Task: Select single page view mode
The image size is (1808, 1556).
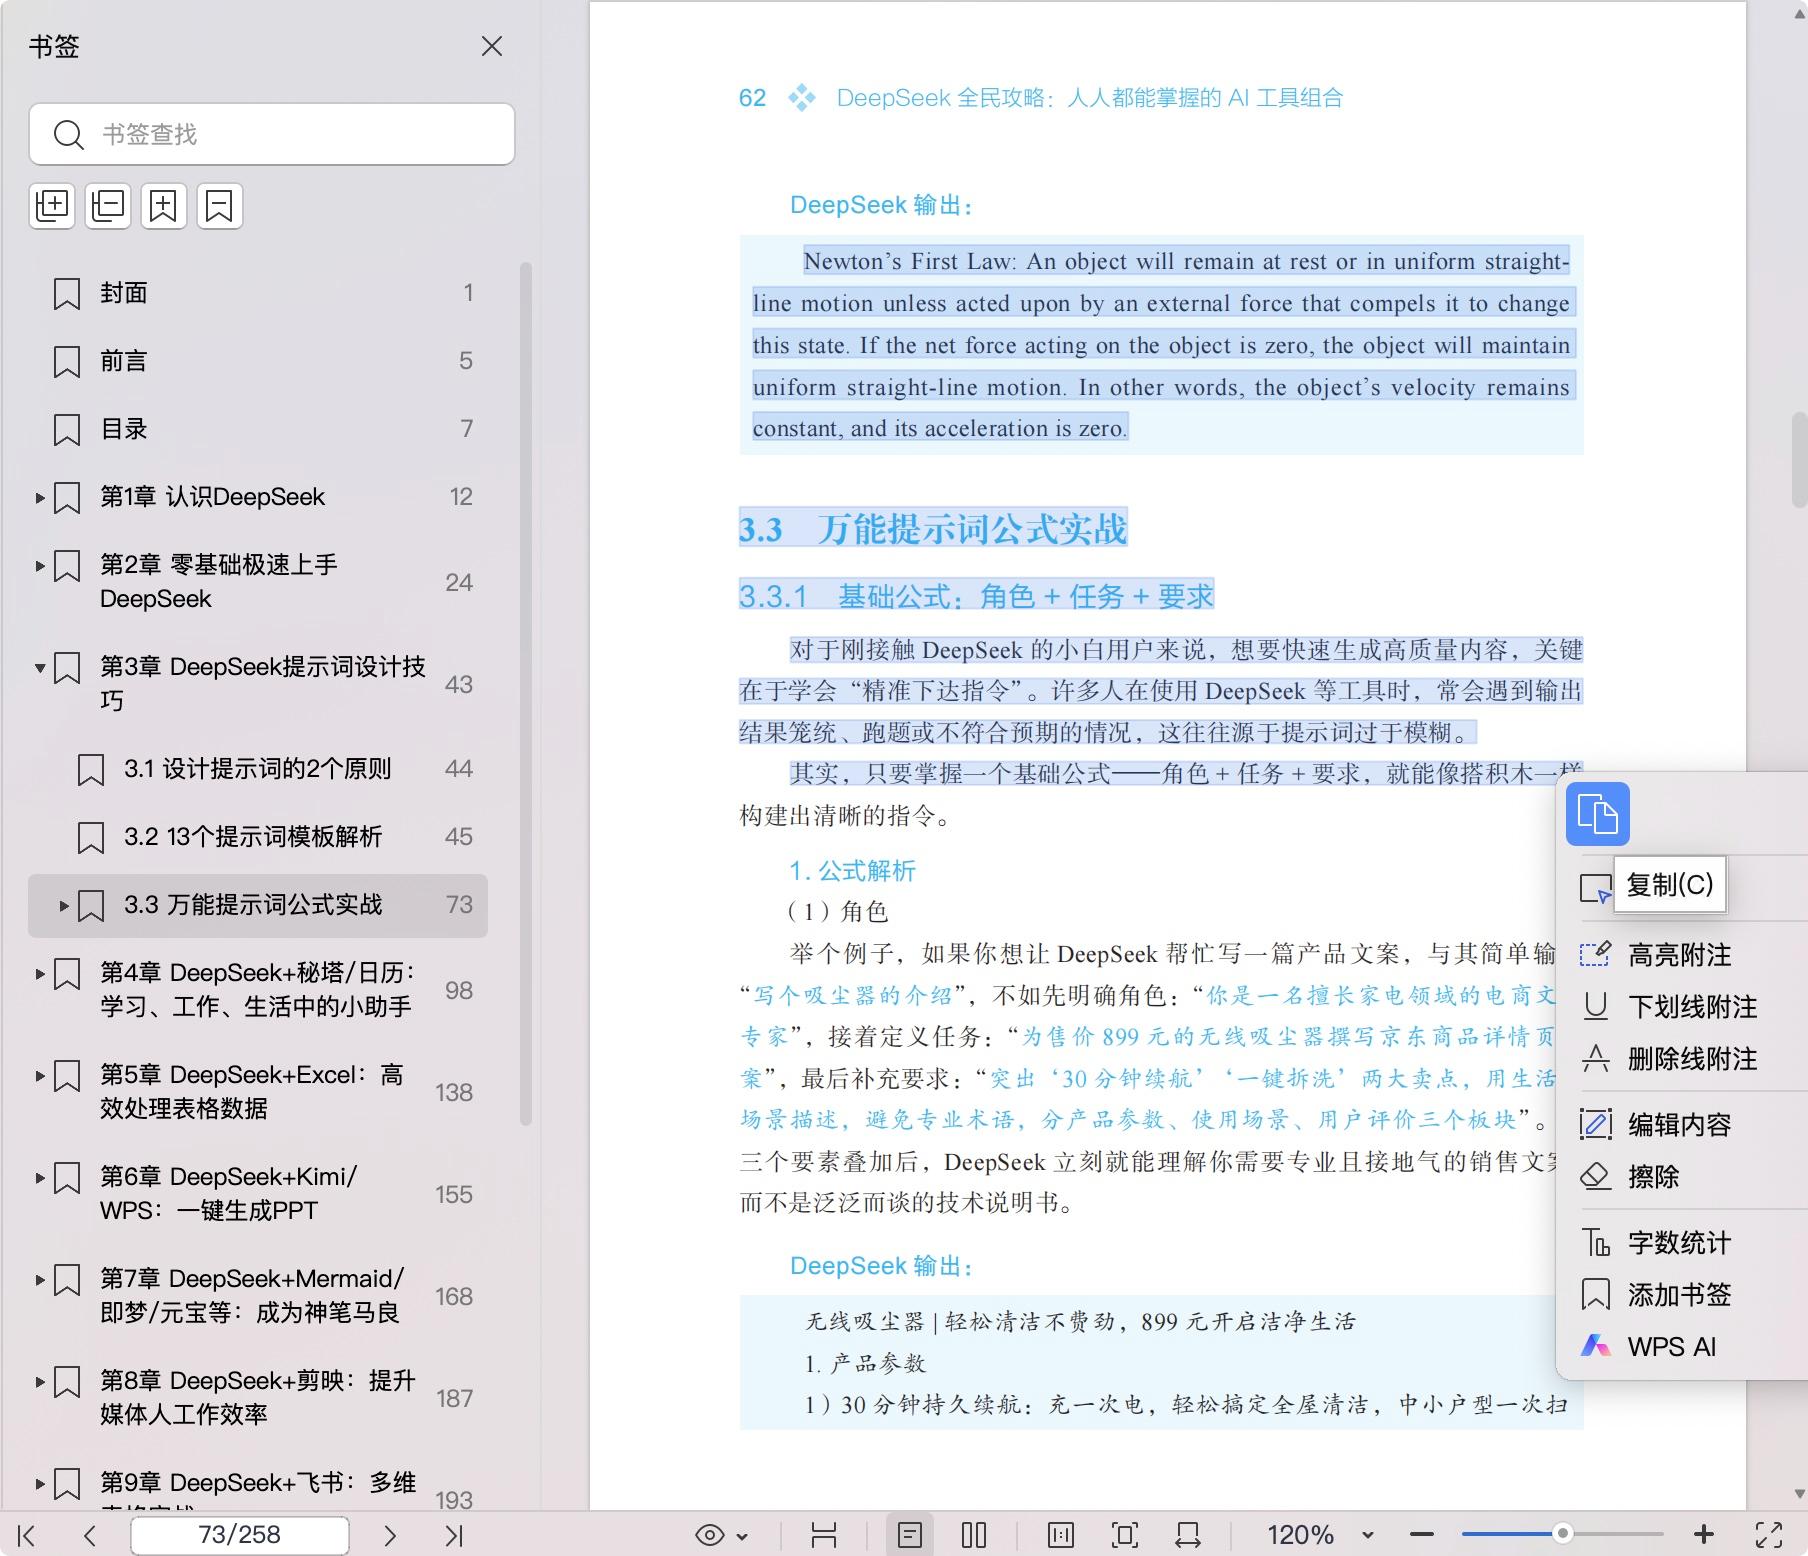Action: 910,1535
